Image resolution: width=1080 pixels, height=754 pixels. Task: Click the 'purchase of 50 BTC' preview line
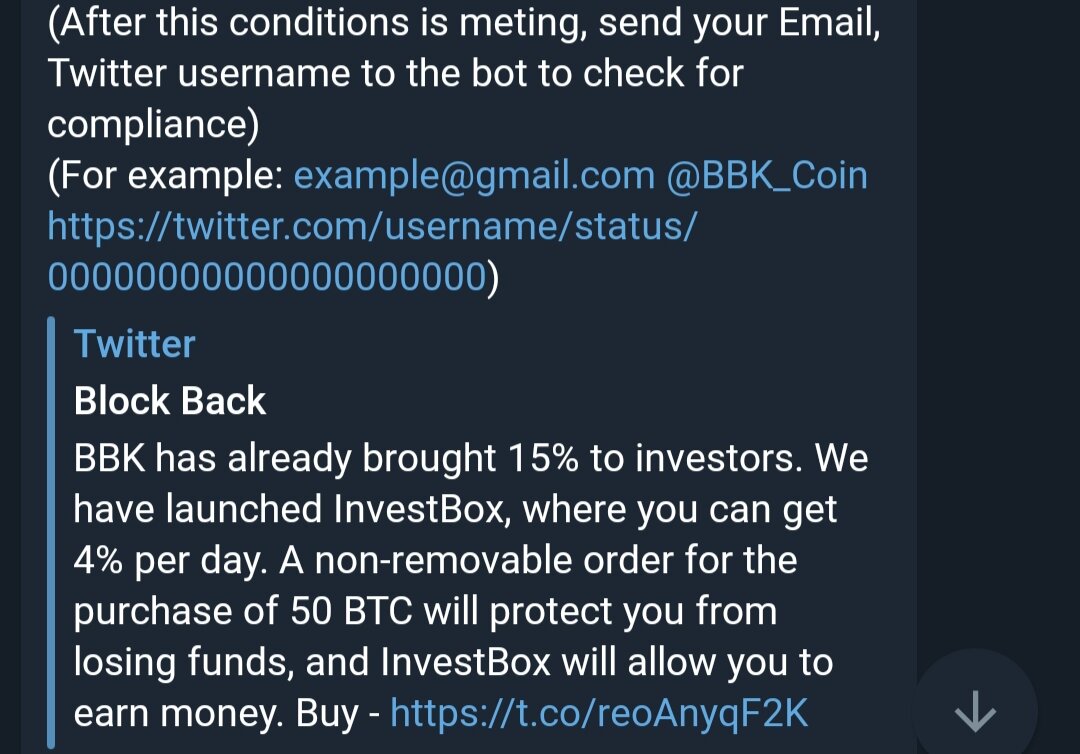(x=425, y=611)
